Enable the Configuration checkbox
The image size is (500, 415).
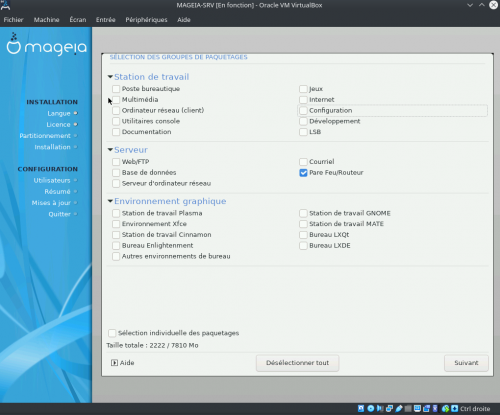(x=303, y=110)
